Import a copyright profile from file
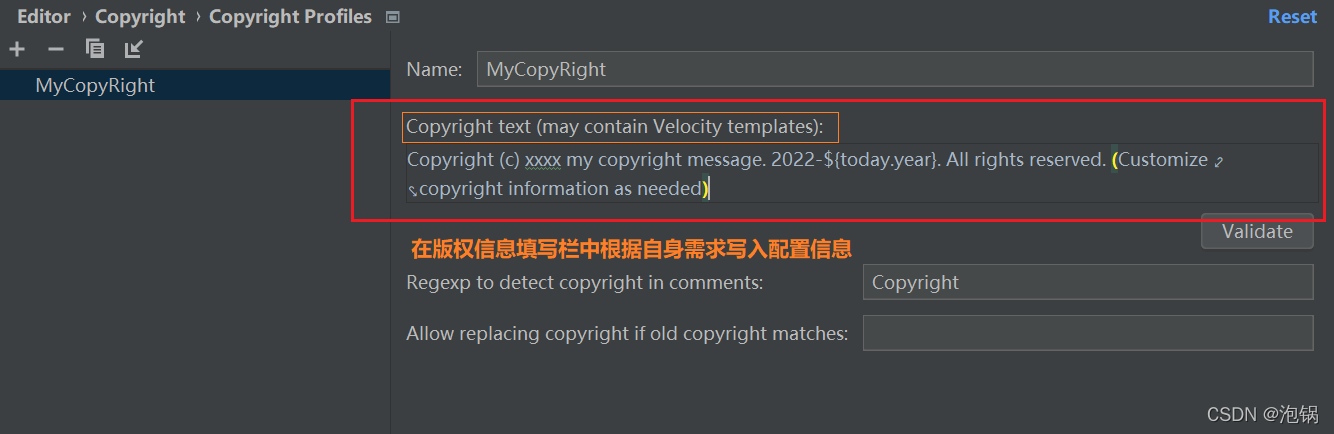1334x434 pixels. (x=134, y=49)
